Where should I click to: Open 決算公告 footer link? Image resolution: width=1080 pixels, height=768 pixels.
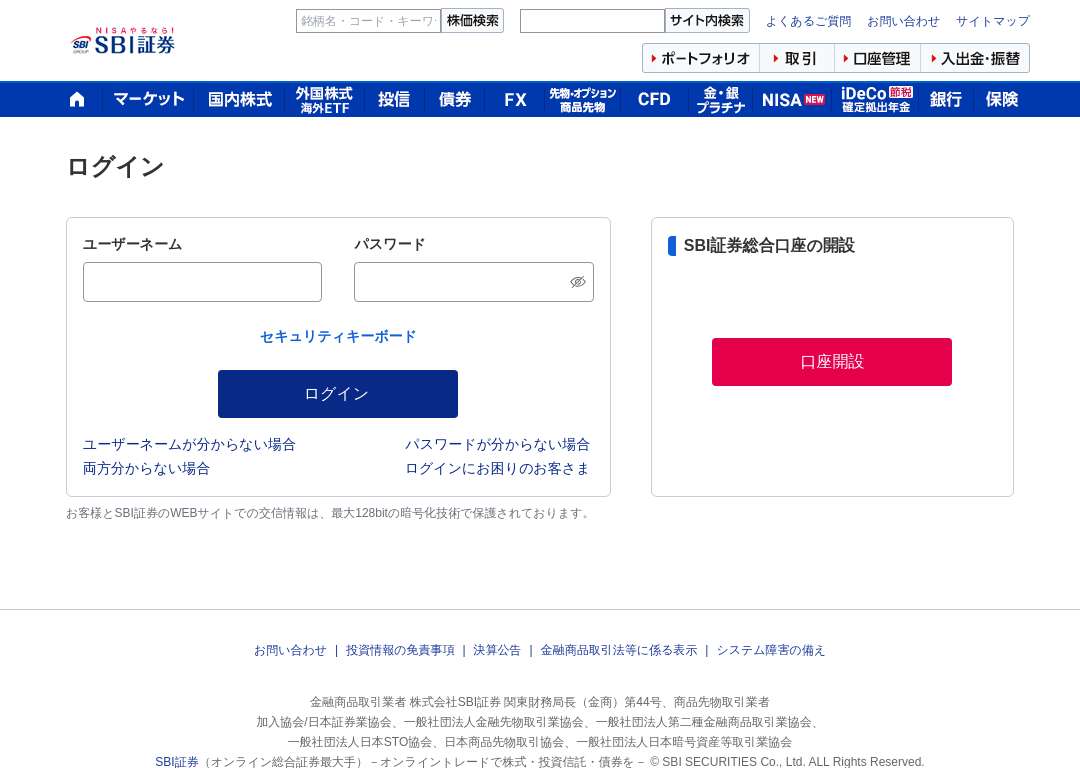click(x=497, y=650)
